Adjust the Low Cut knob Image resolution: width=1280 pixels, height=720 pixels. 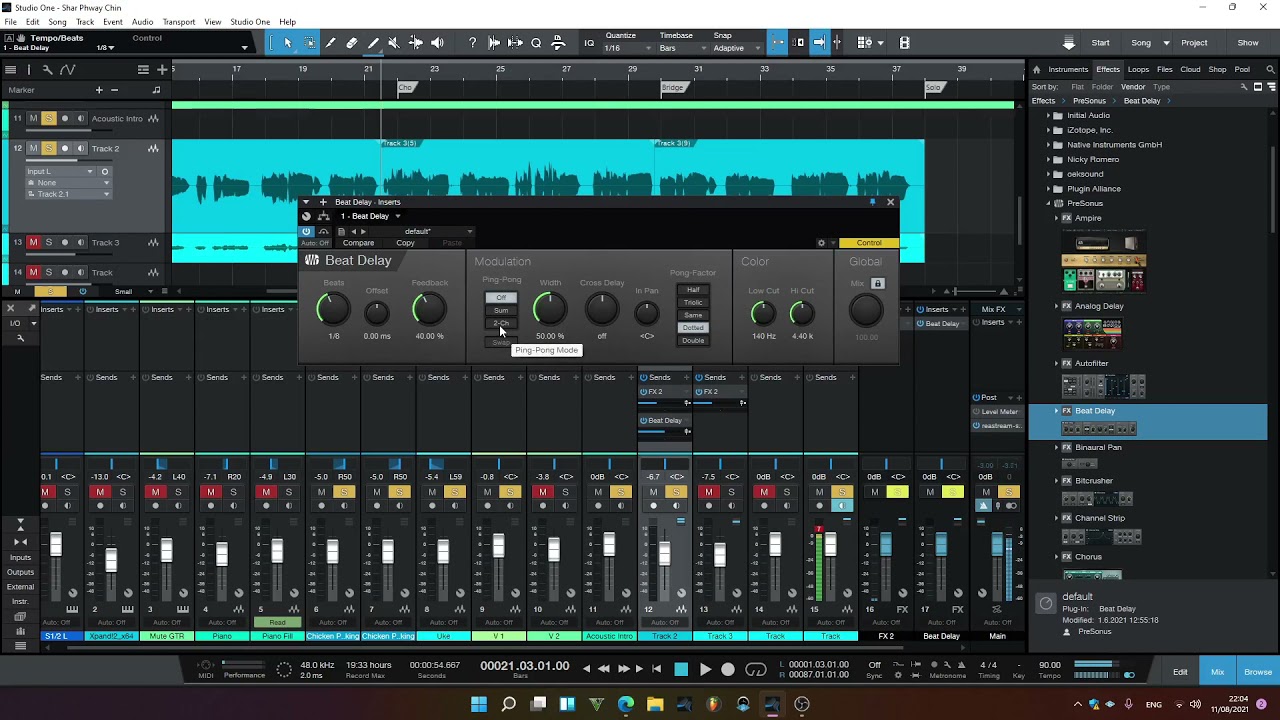[x=763, y=314]
